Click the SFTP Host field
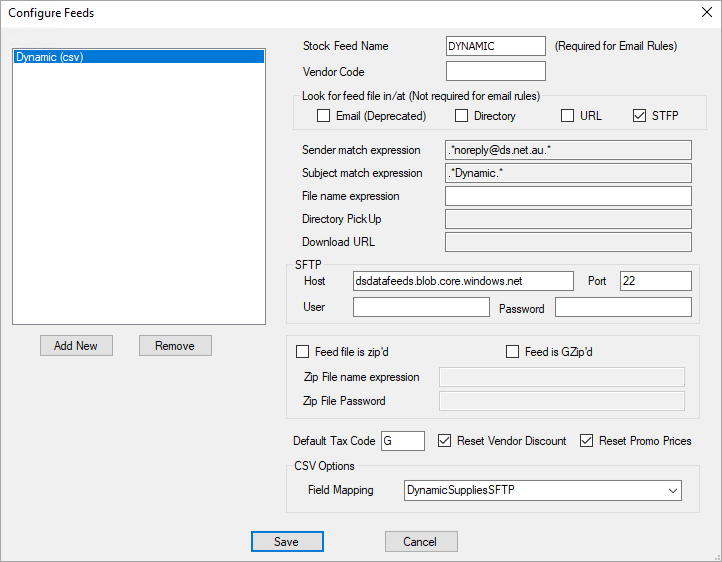 click(463, 281)
